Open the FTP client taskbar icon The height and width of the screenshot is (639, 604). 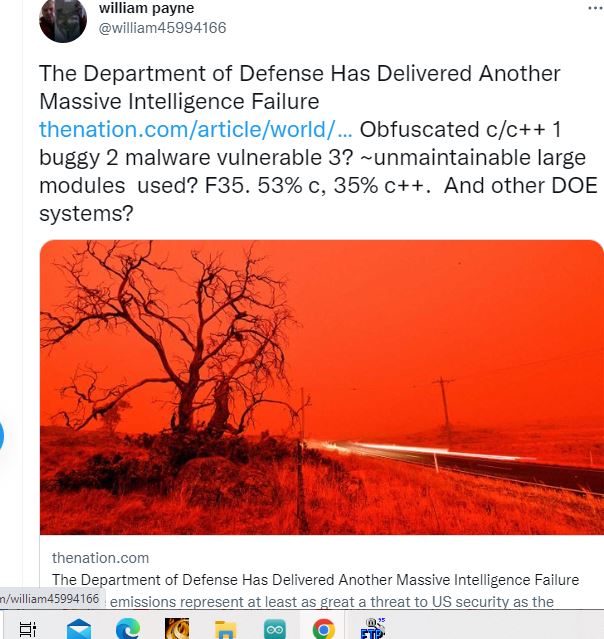tap(373, 629)
